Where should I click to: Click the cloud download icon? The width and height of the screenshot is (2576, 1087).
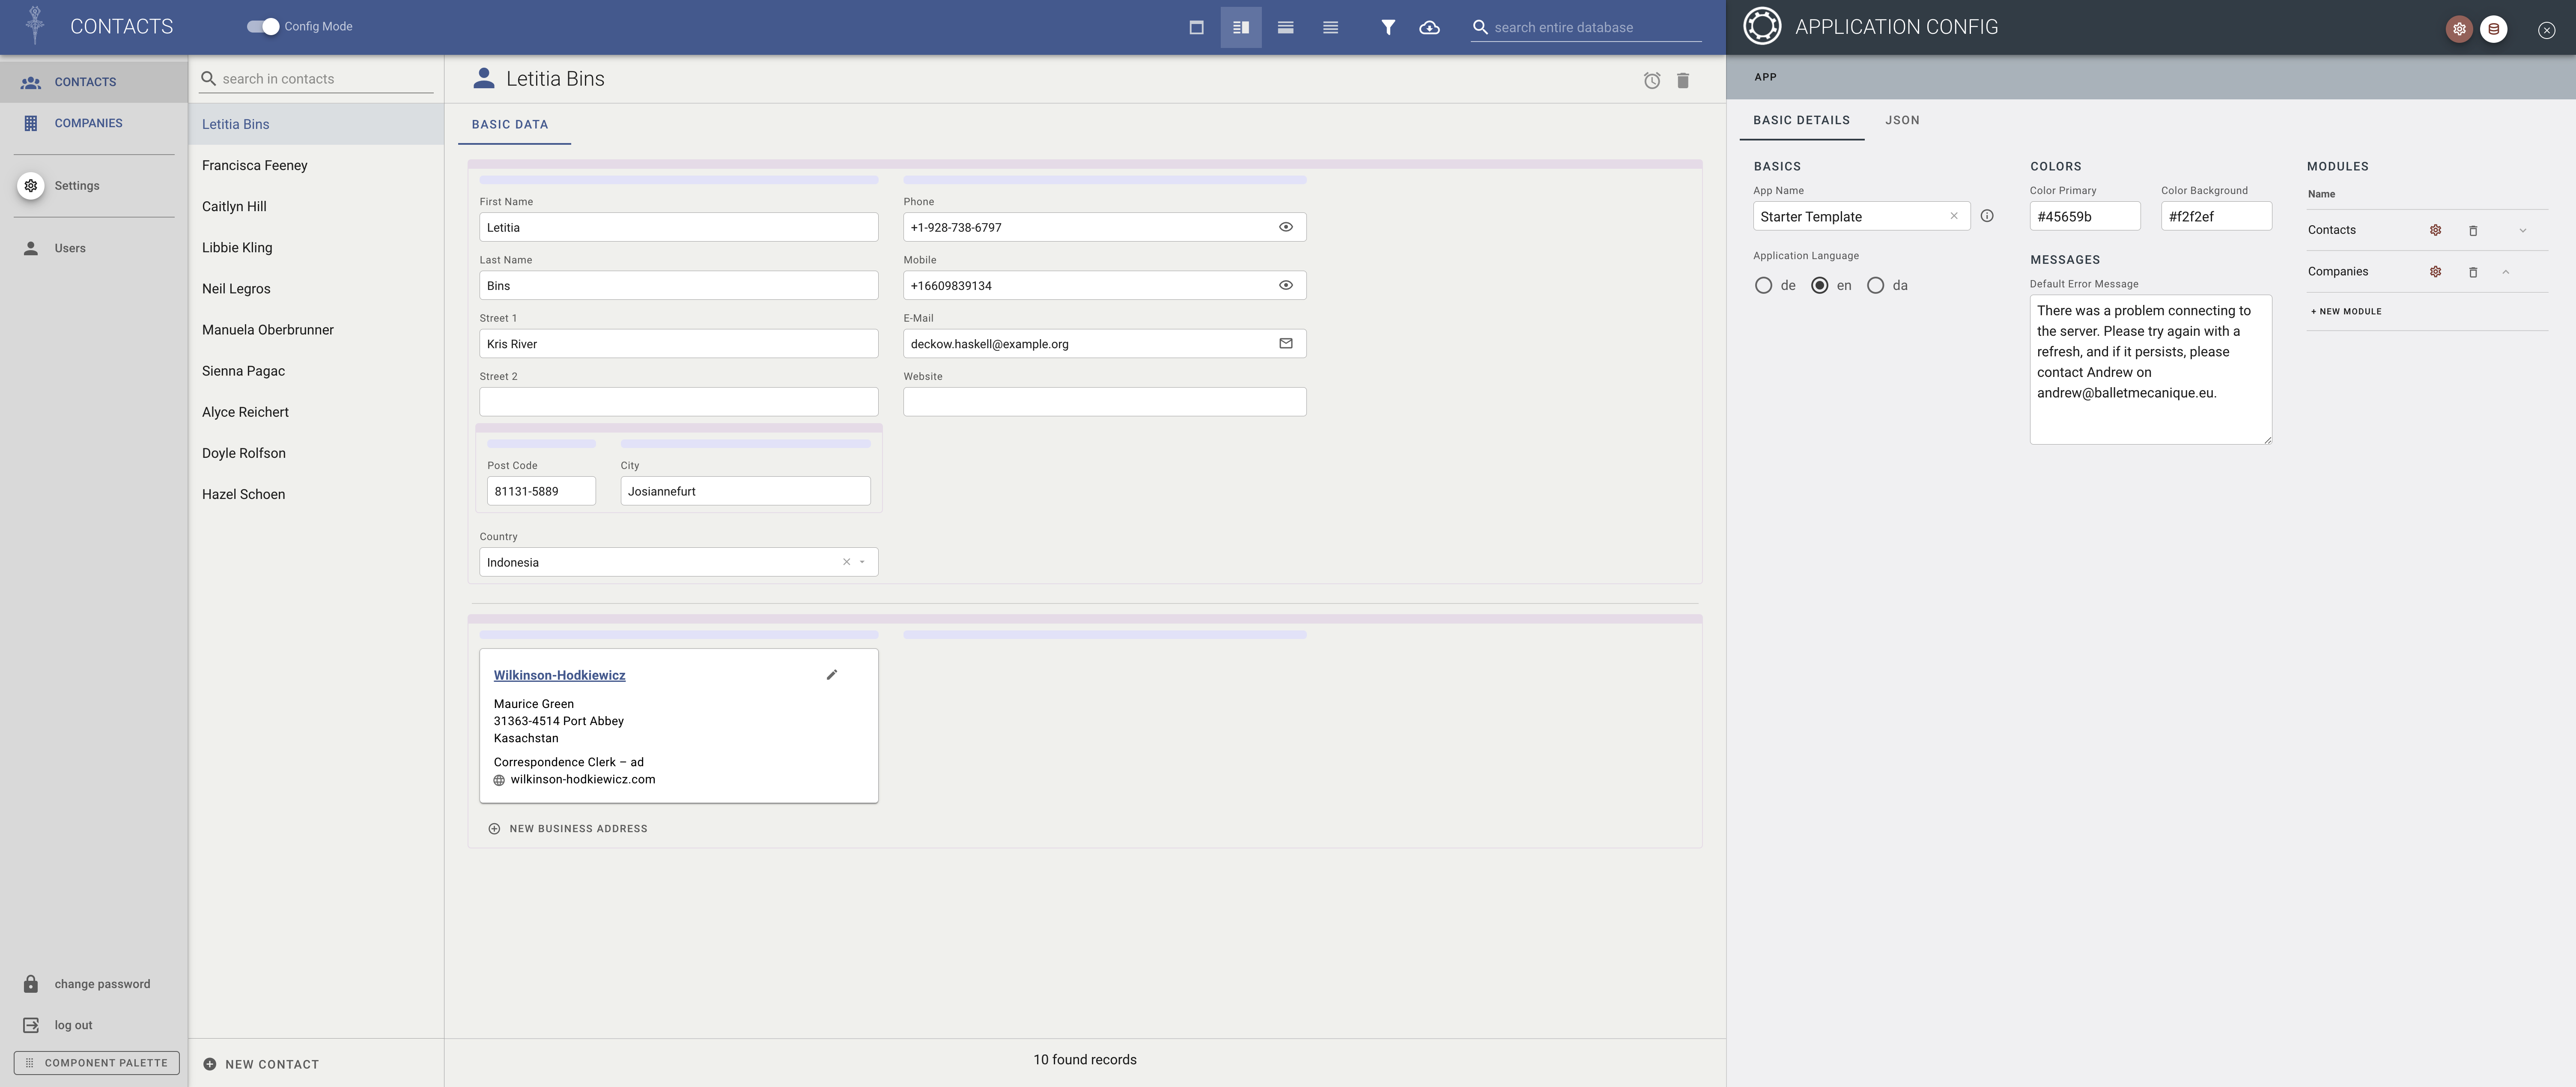click(1429, 27)
